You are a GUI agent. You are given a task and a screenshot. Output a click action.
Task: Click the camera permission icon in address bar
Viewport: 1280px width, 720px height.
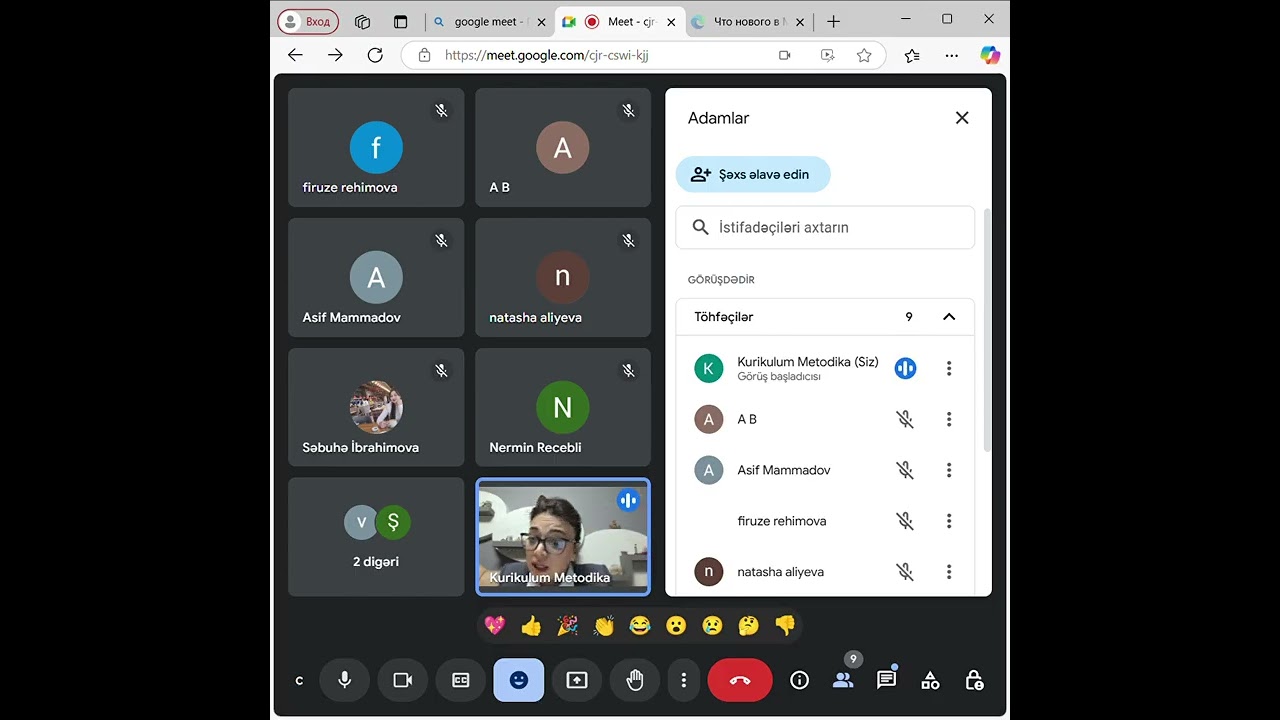pyautogui.click(x=785, y=55)
